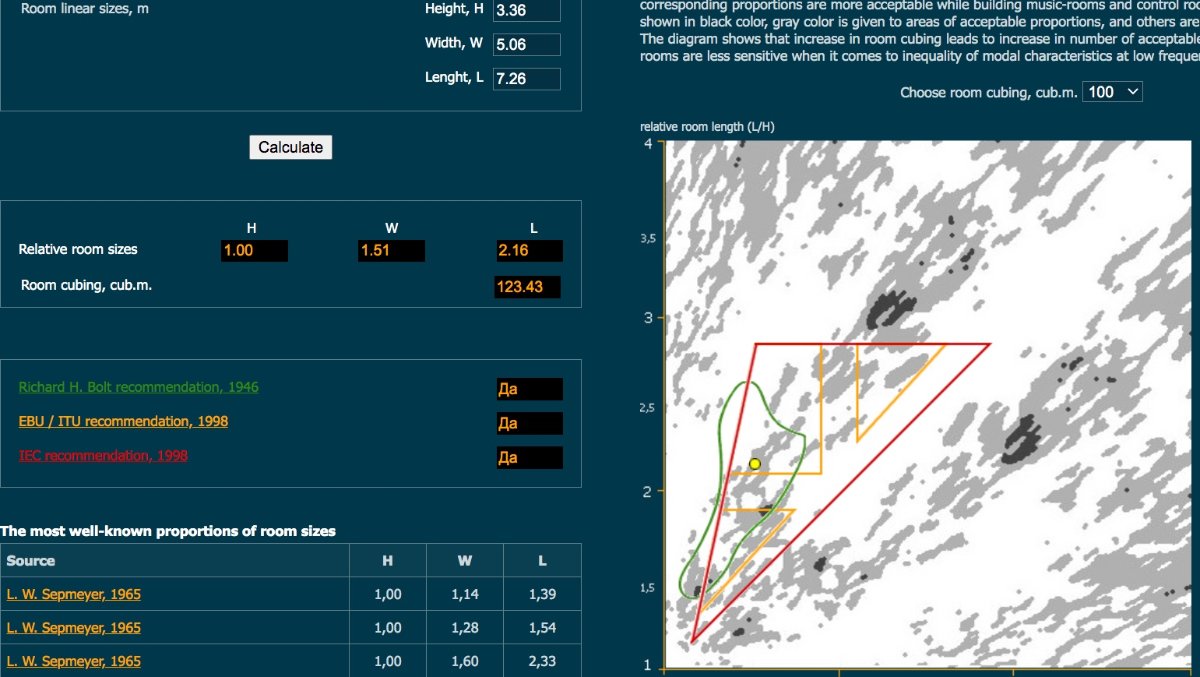This screenshot has width=1200, height=677.
Task: Open the Sepmeyer link in the 1,60 width row
Action: pyautogui.click(x=73, y=661)
